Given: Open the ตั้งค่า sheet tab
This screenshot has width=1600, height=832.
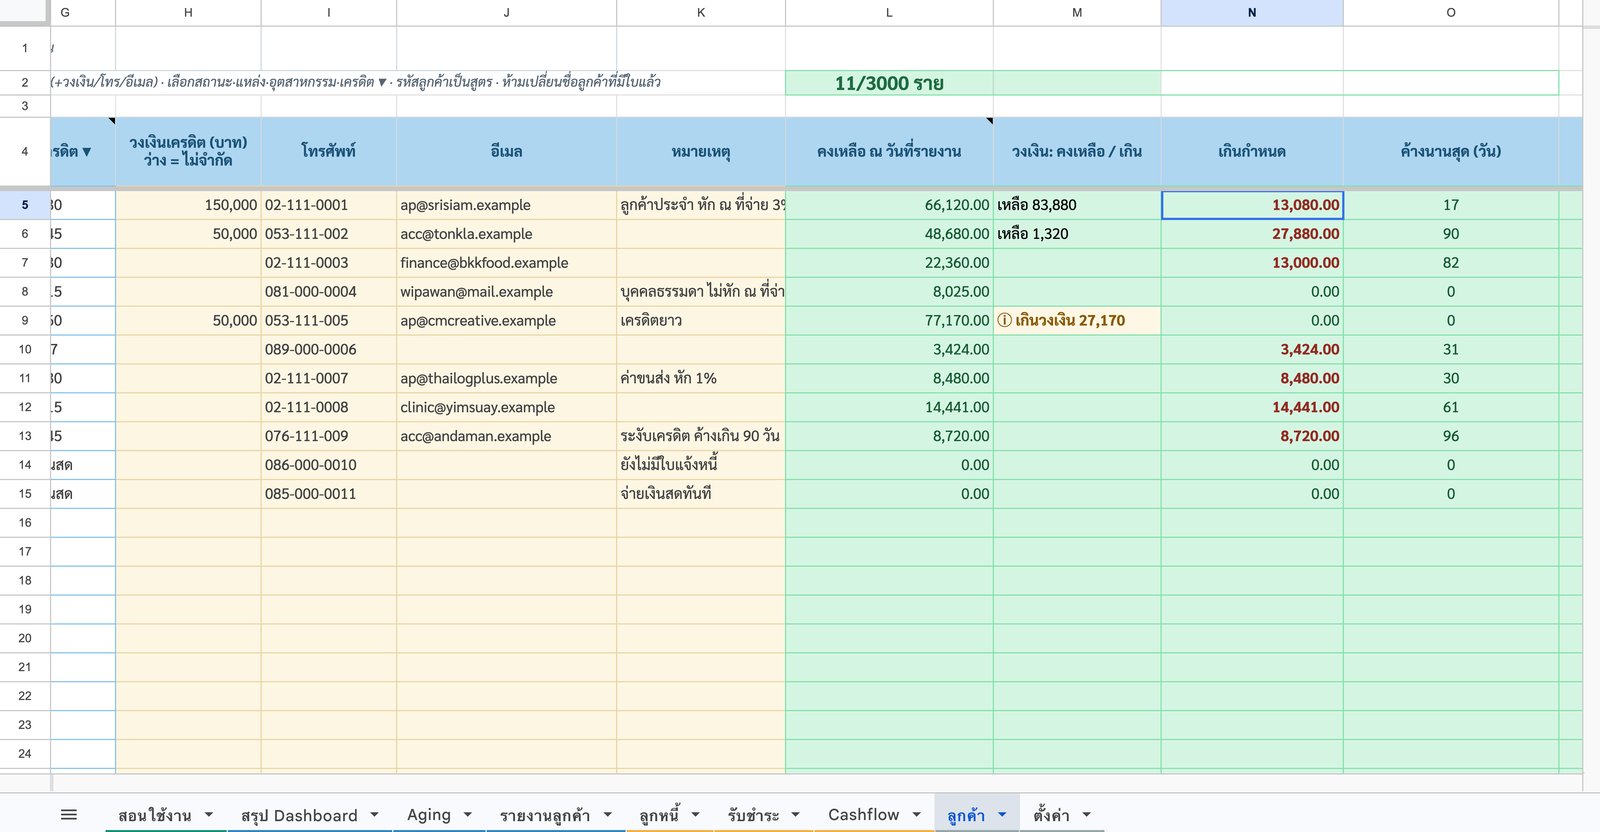Looking at the screenshot, I should [1052, 815].
